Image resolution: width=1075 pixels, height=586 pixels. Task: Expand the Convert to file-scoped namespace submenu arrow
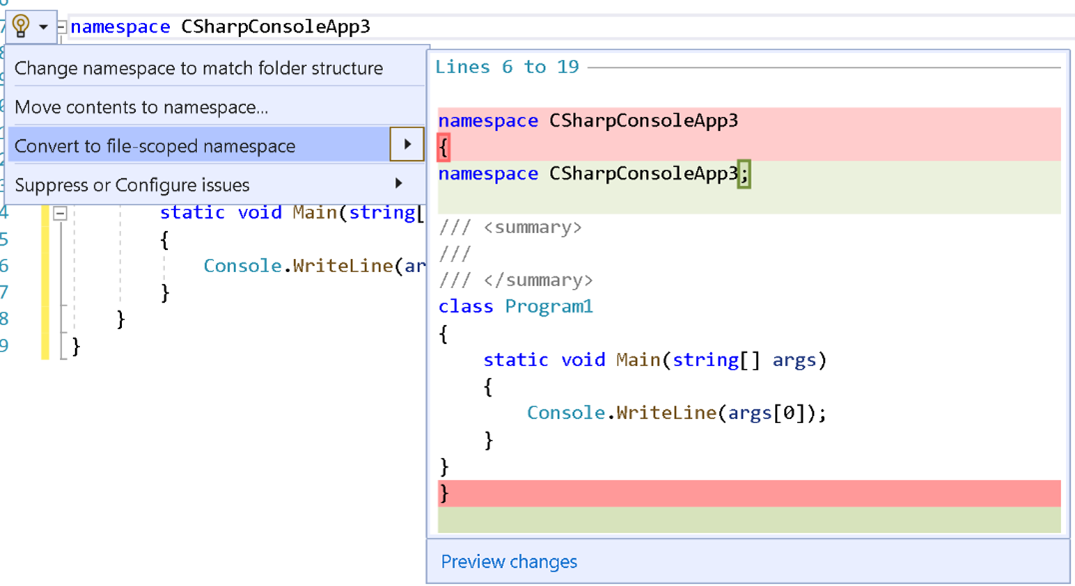coord(407,145)
